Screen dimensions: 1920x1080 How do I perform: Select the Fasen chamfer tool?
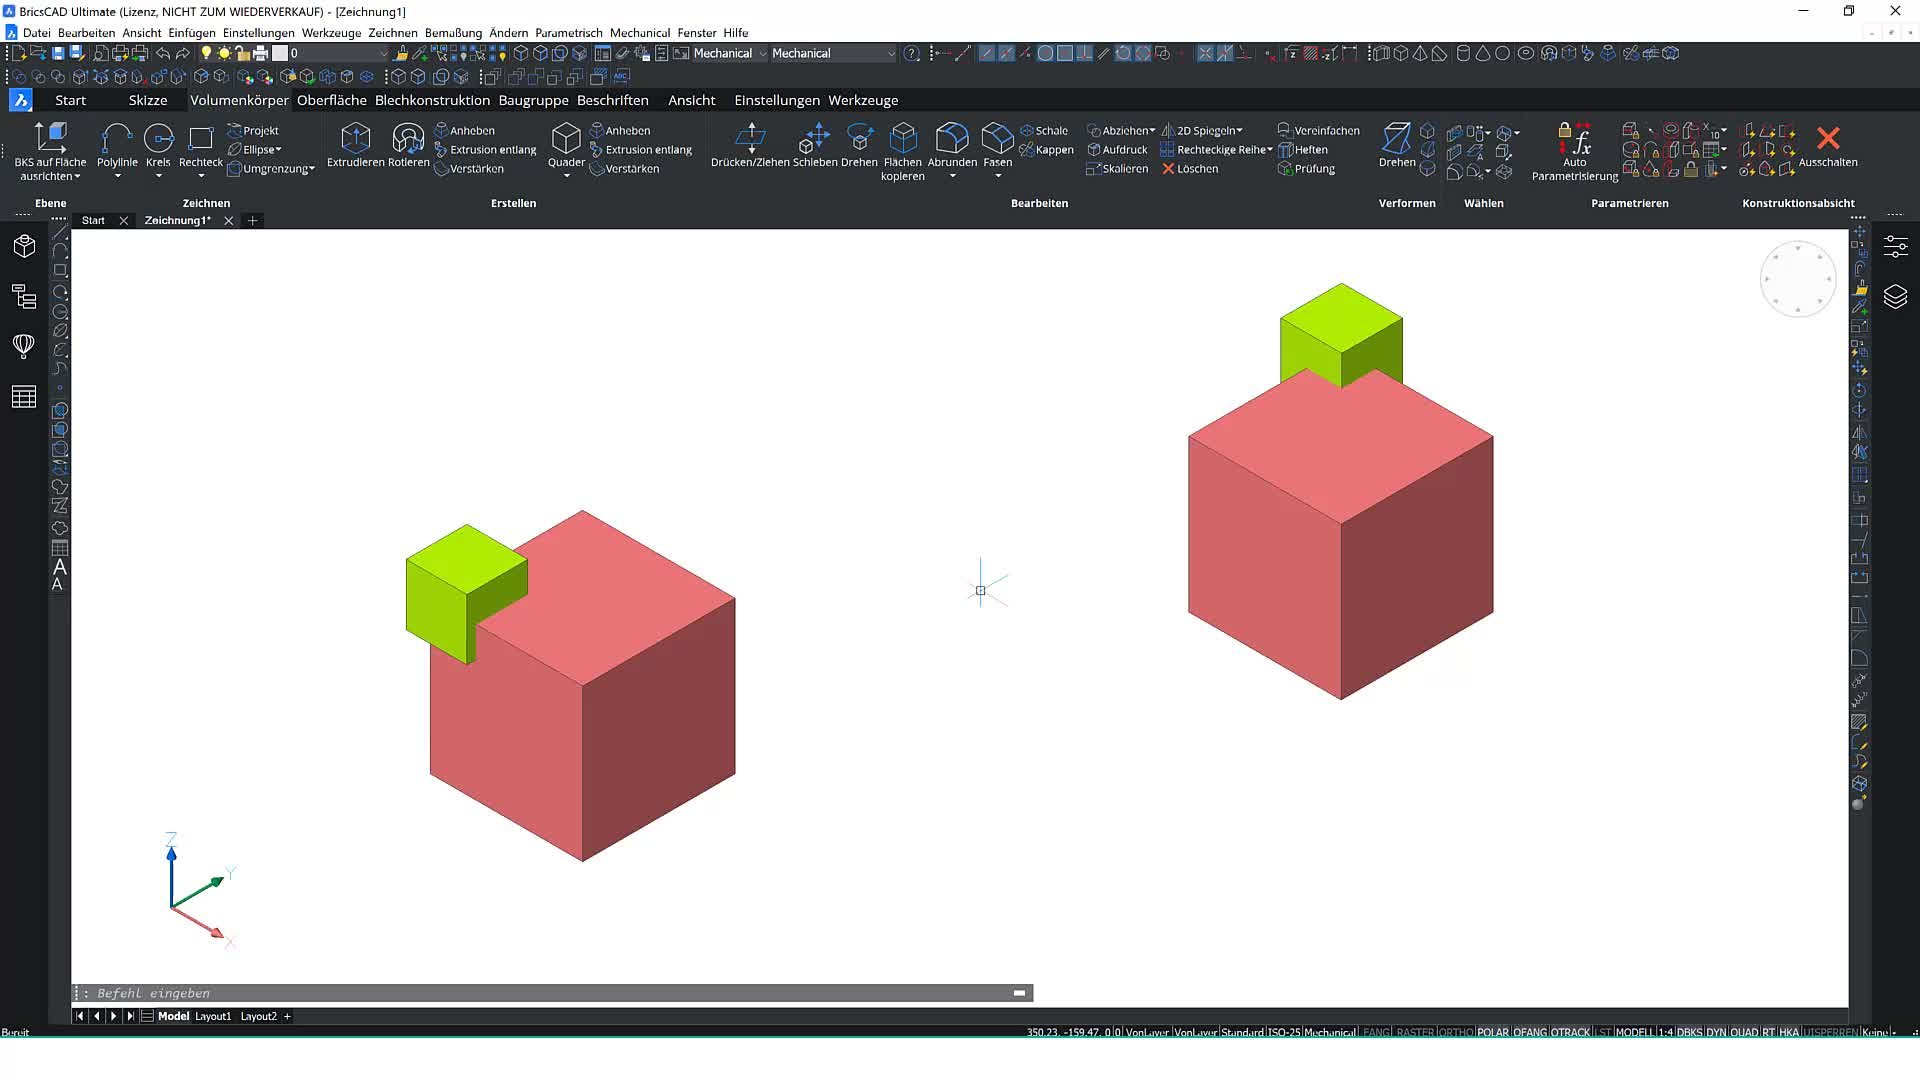tap(997, 144)
